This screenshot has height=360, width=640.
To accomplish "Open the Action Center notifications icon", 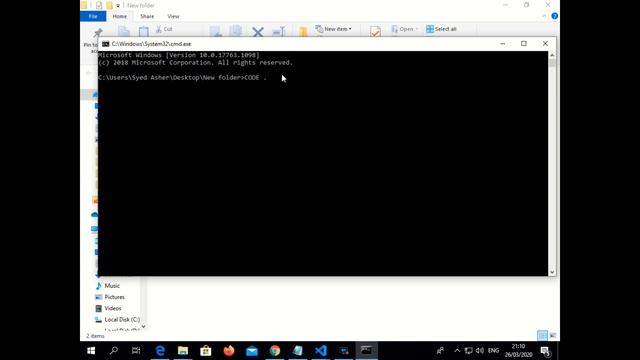I will click(545, 351).
